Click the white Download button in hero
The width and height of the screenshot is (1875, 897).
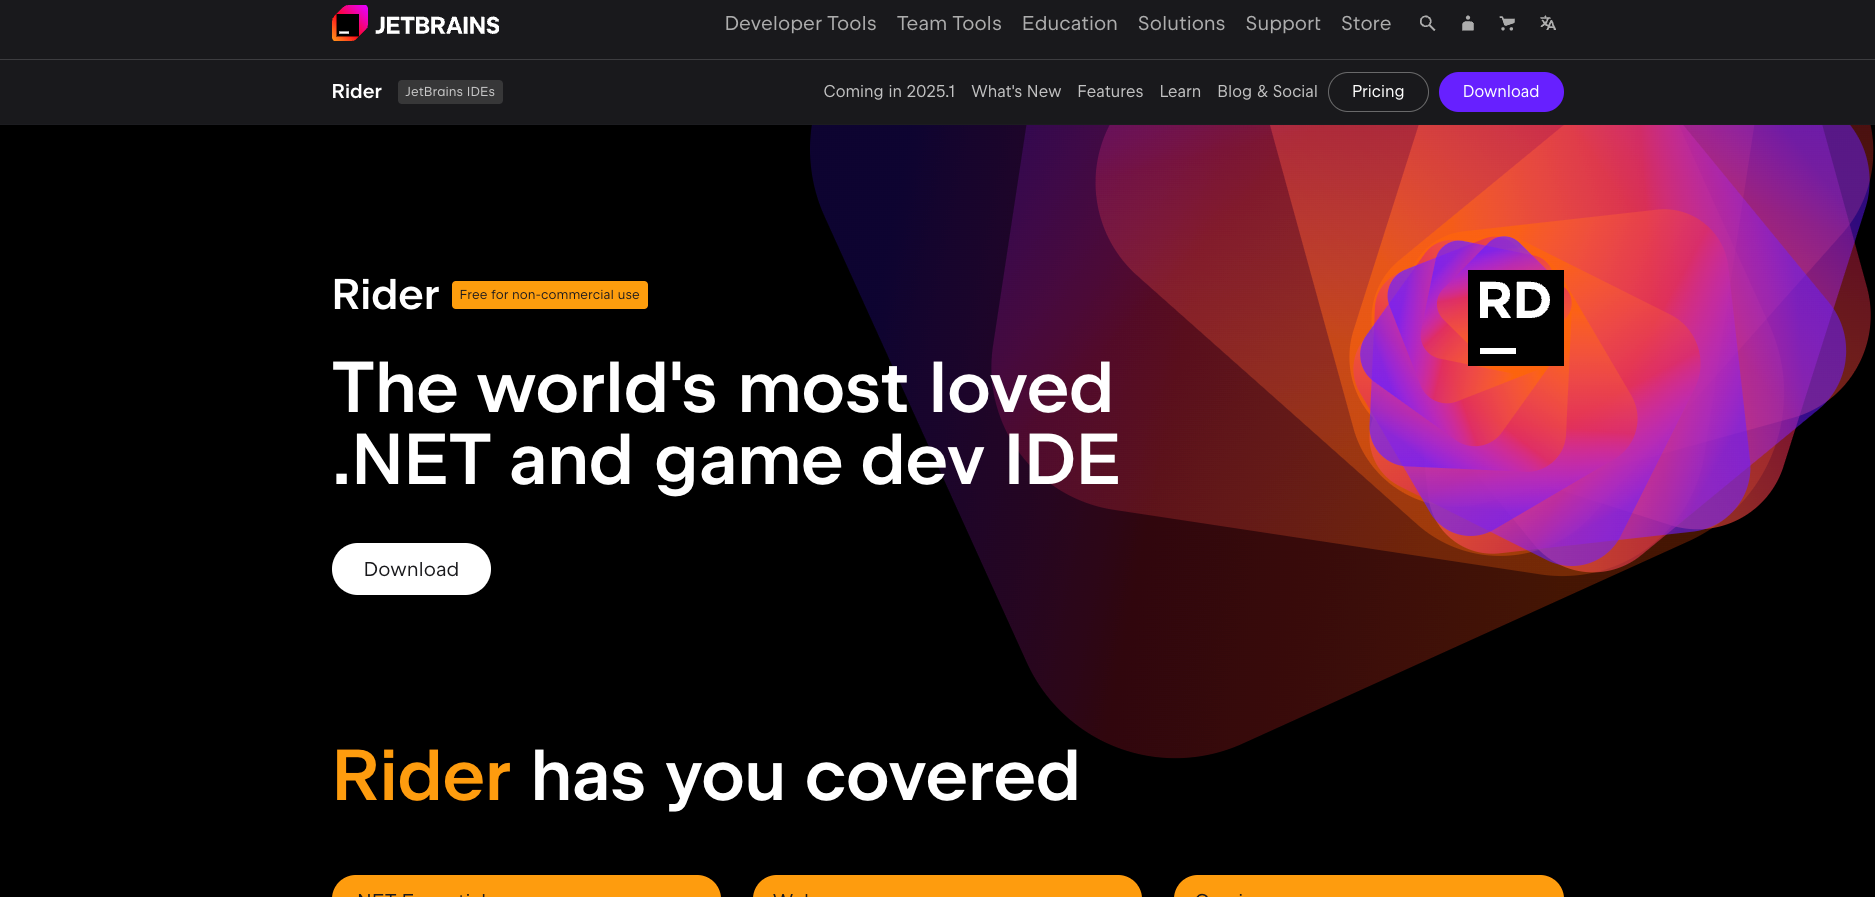[x=411, y=569]
